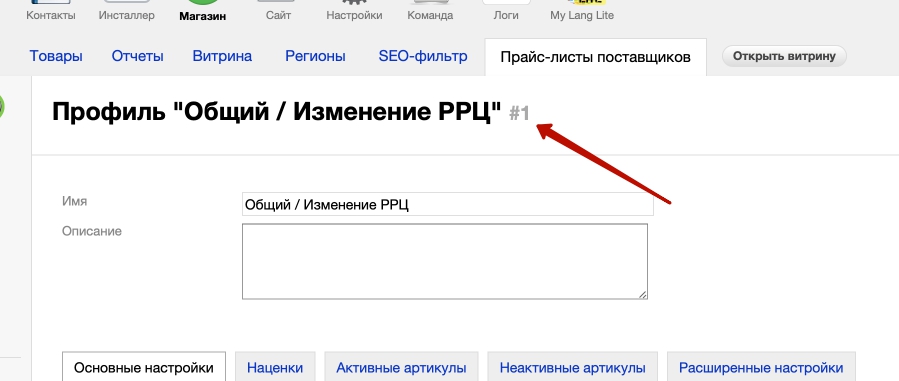The height and width of the screenshot is (381, 899).
Task: Open the Магазин app
Action: tap(202, 11)
